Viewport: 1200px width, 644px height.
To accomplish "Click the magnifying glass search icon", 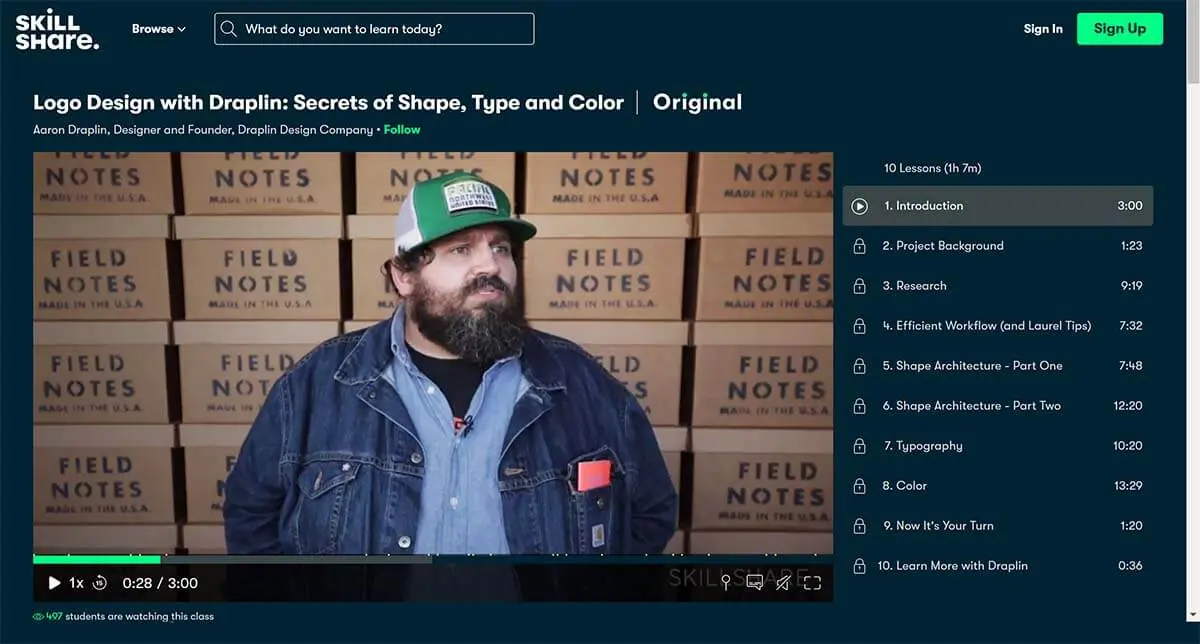I will 229,29.
